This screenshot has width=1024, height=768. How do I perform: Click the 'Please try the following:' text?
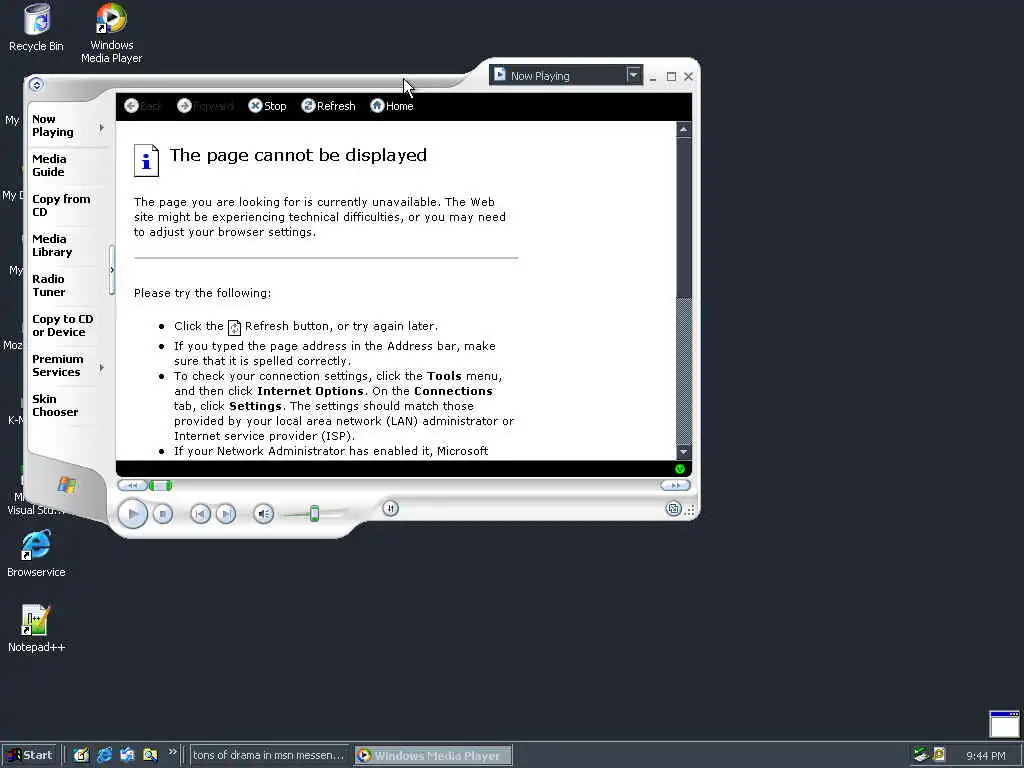(202, 293)
